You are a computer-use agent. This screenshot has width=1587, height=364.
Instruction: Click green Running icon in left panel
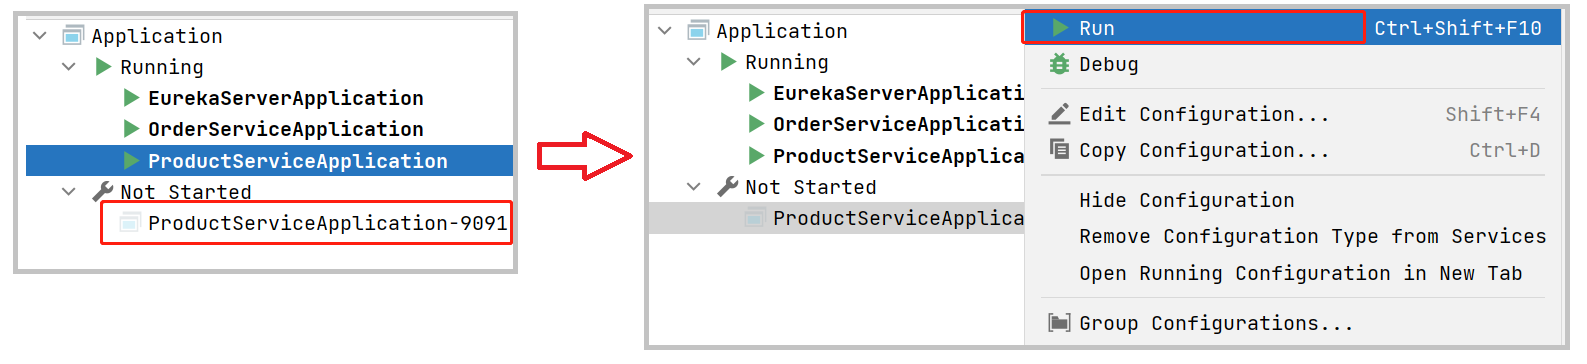point(103,67)
